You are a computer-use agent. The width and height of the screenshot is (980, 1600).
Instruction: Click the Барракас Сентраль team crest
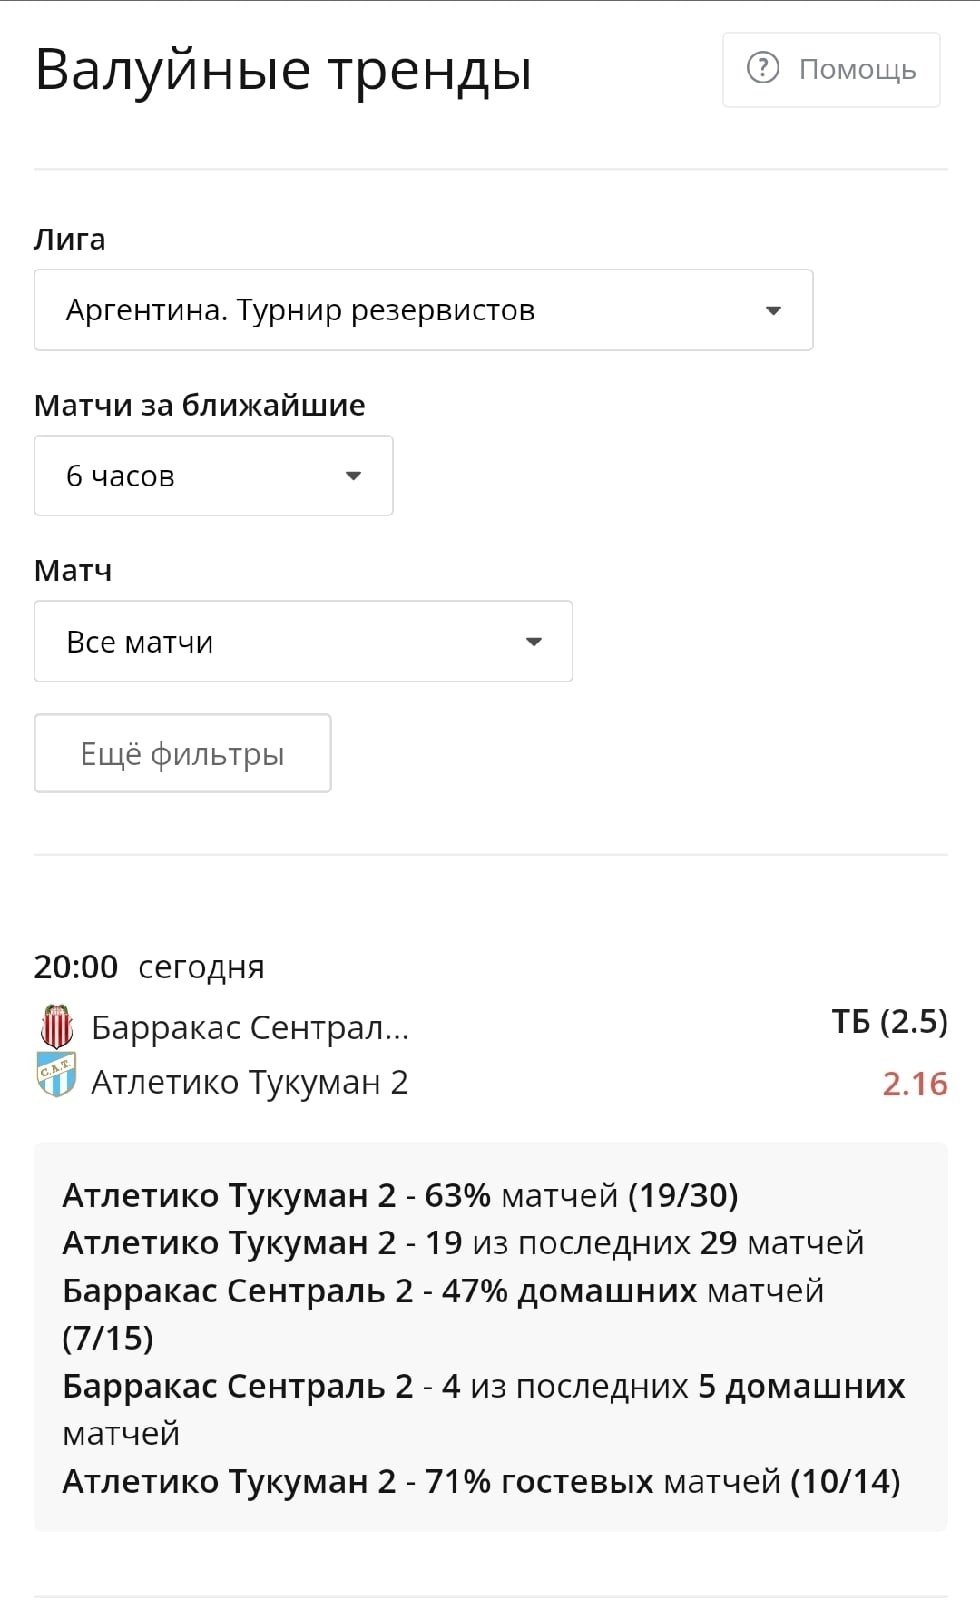56,1027
